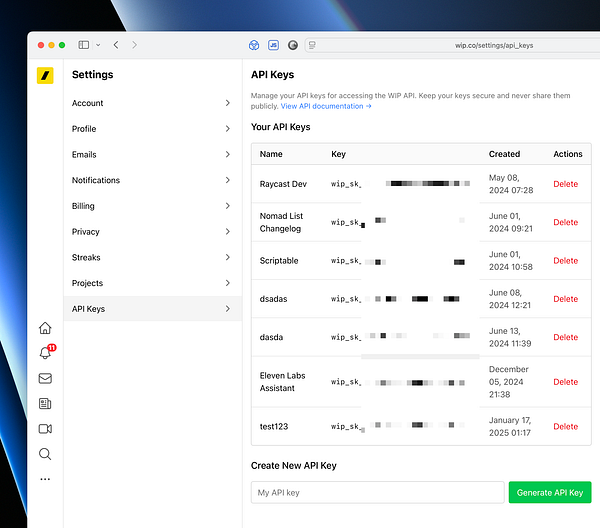Click the page settings icon in address bar
600x528 pixels.
312,45
